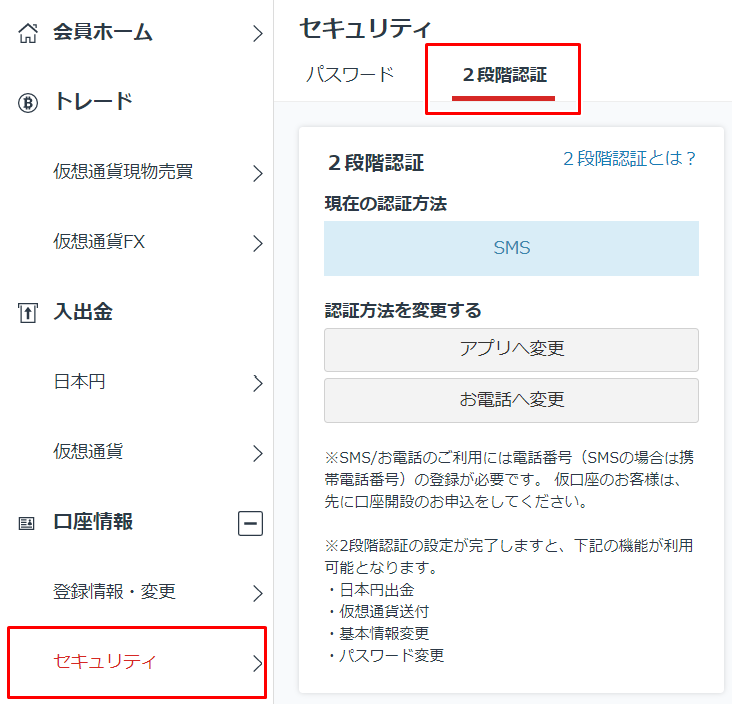Click the chevron next to セキュリティ menu item

[258, 663]
